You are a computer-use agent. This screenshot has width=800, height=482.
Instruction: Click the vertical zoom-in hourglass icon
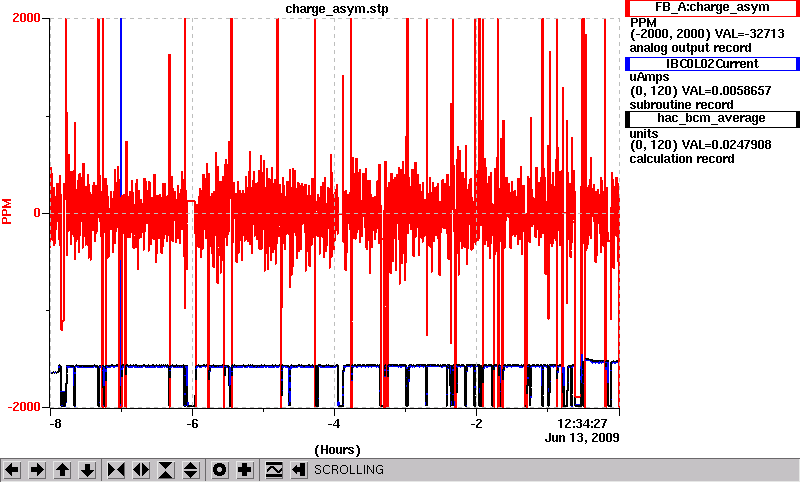(166, 470)
